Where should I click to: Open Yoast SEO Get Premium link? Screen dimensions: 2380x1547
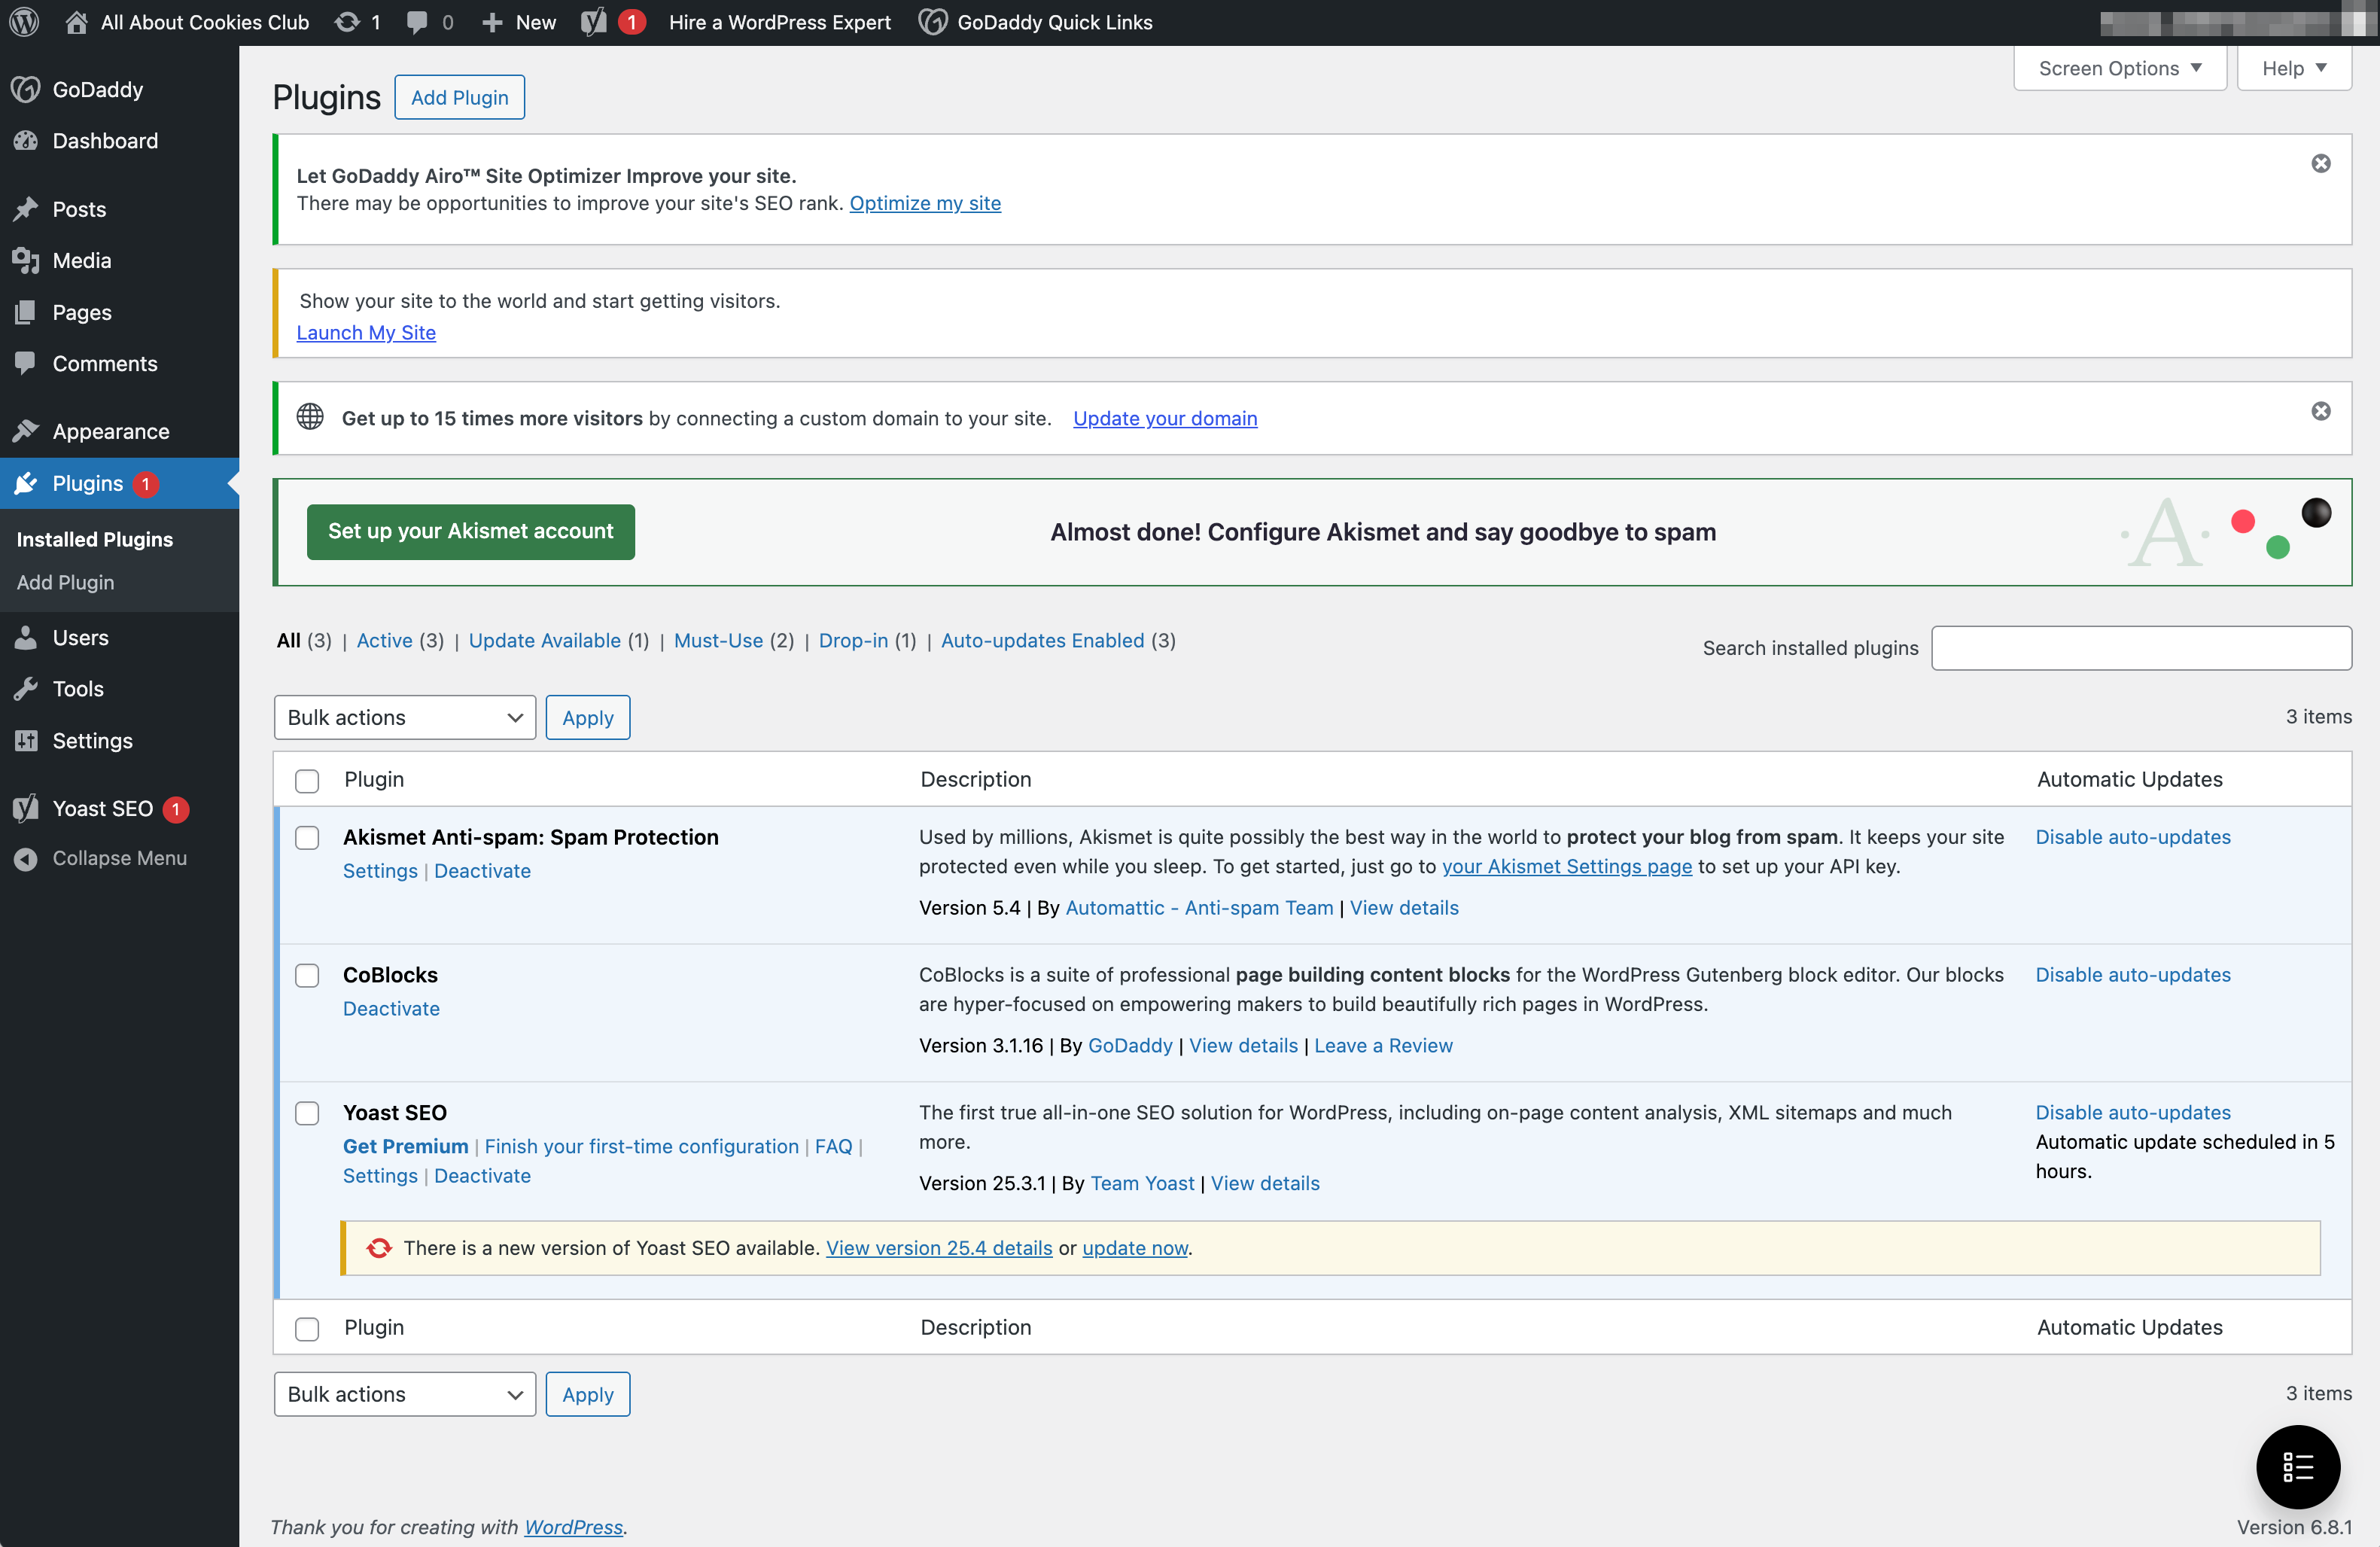tap(405, 1146)
